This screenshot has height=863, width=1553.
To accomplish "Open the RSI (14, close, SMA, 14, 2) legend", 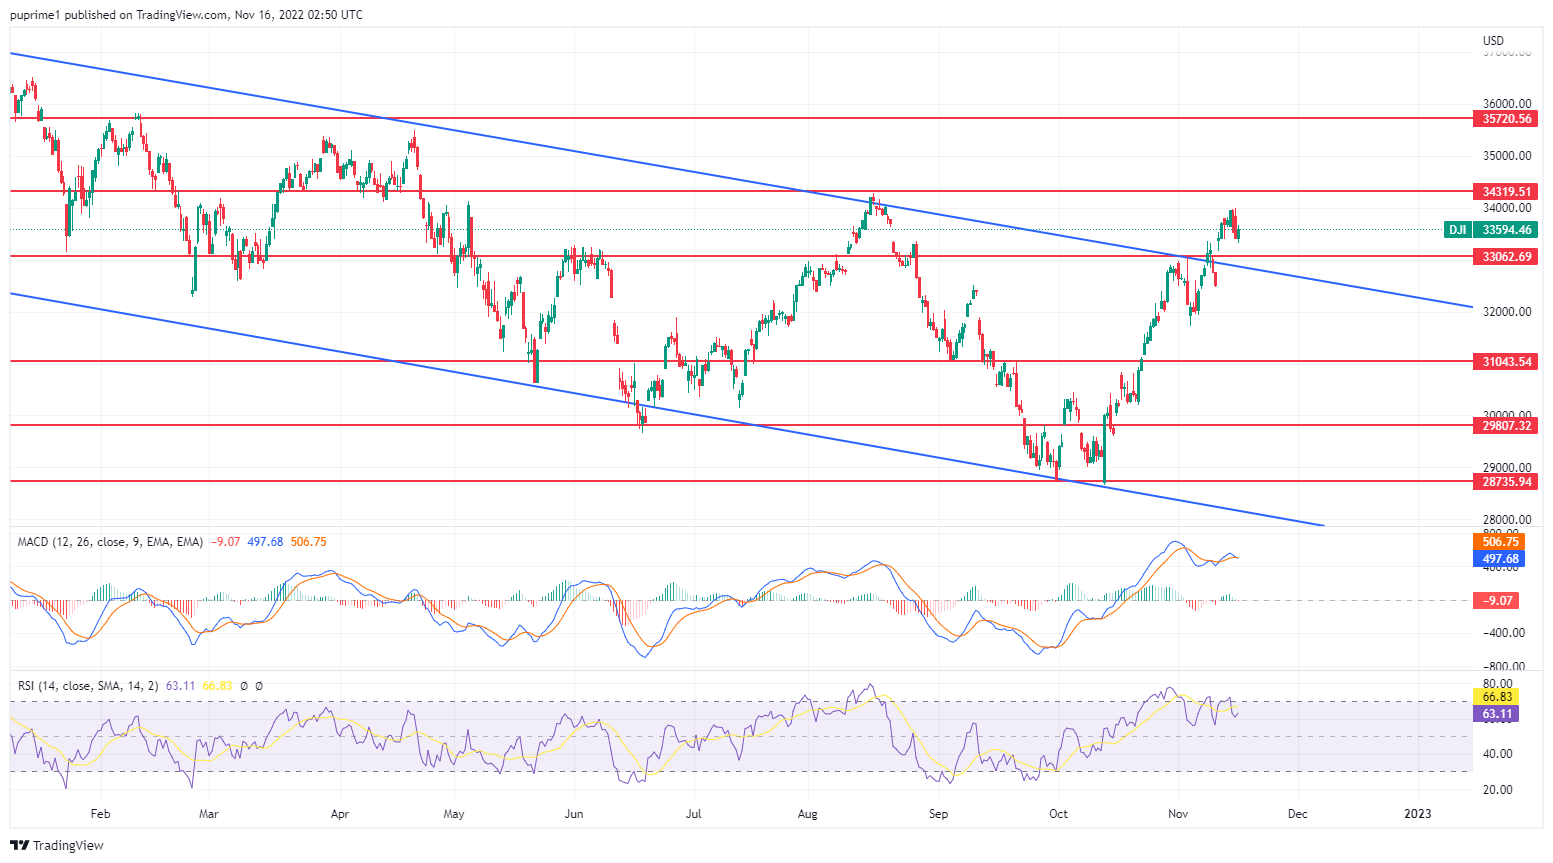I will (x=88, y=686).
